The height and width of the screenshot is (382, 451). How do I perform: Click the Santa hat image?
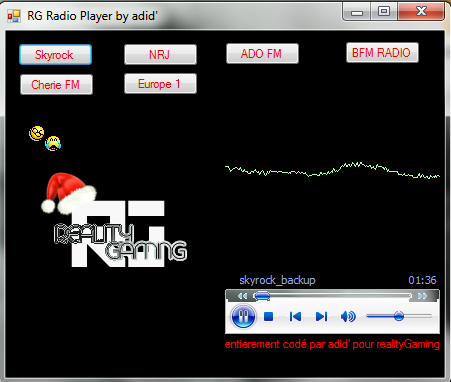pos(69,193)
